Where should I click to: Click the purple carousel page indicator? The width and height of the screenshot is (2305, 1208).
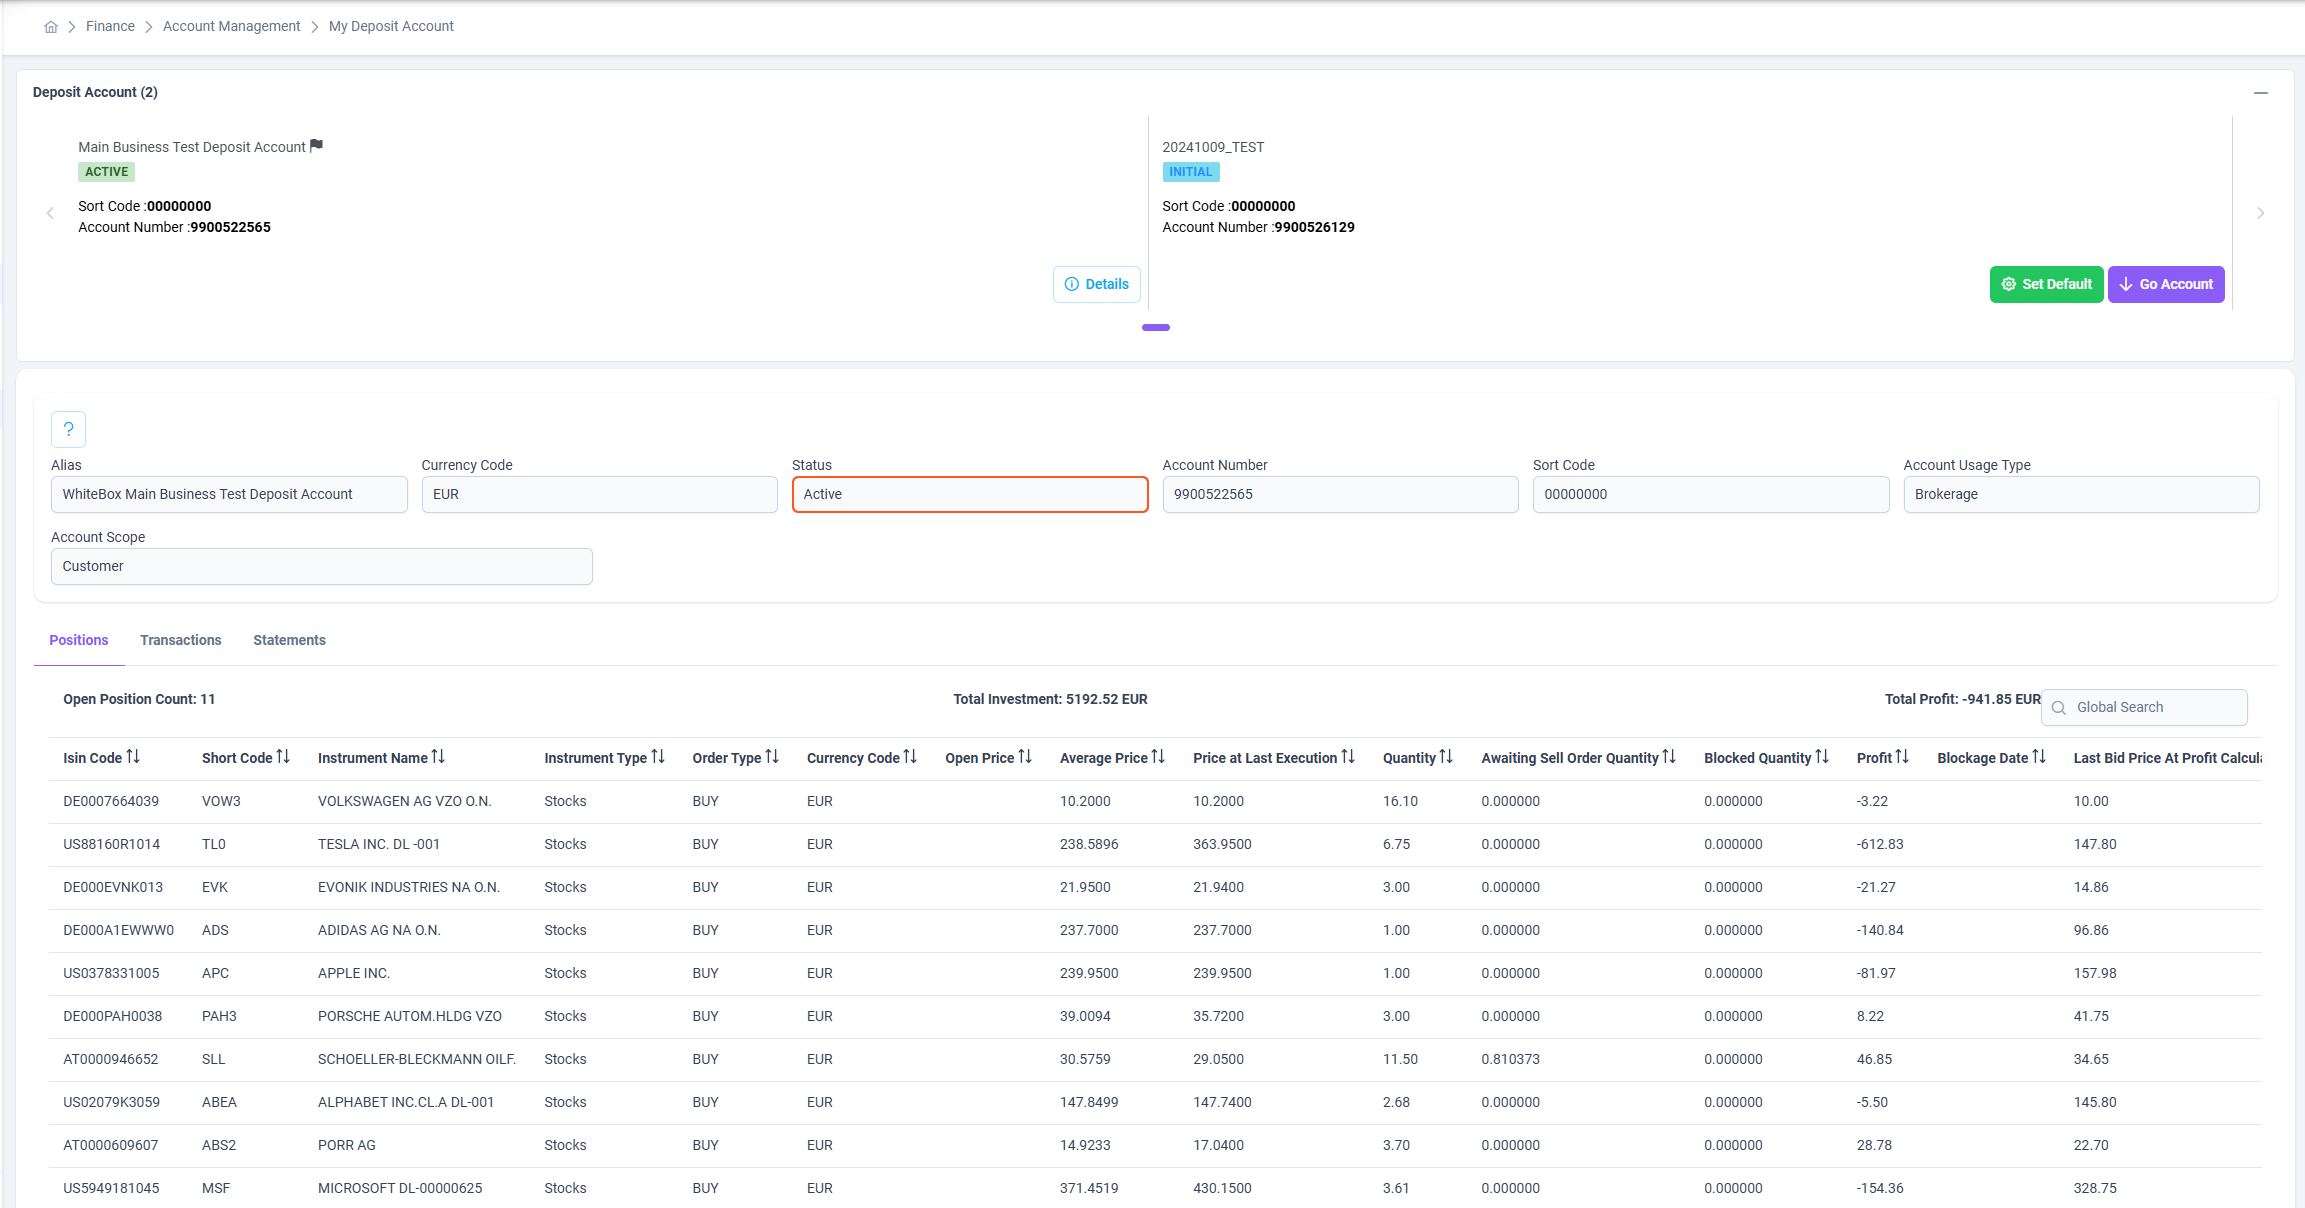1156,327
